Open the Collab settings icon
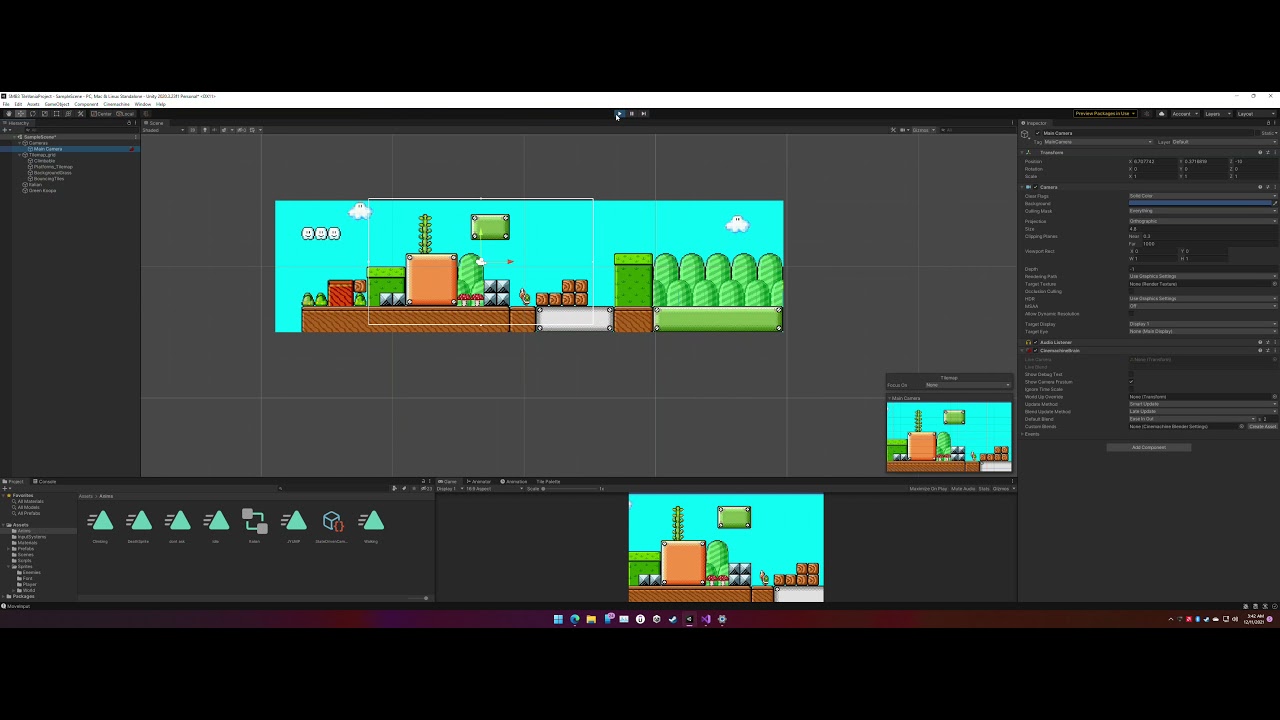The width and height of the screenshot is (1280, 720). point(1147,114)
